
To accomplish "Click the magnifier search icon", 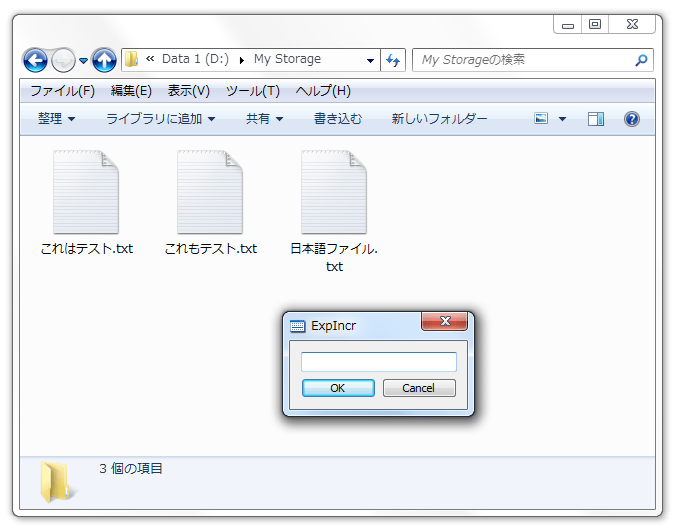I will point(641,60).
